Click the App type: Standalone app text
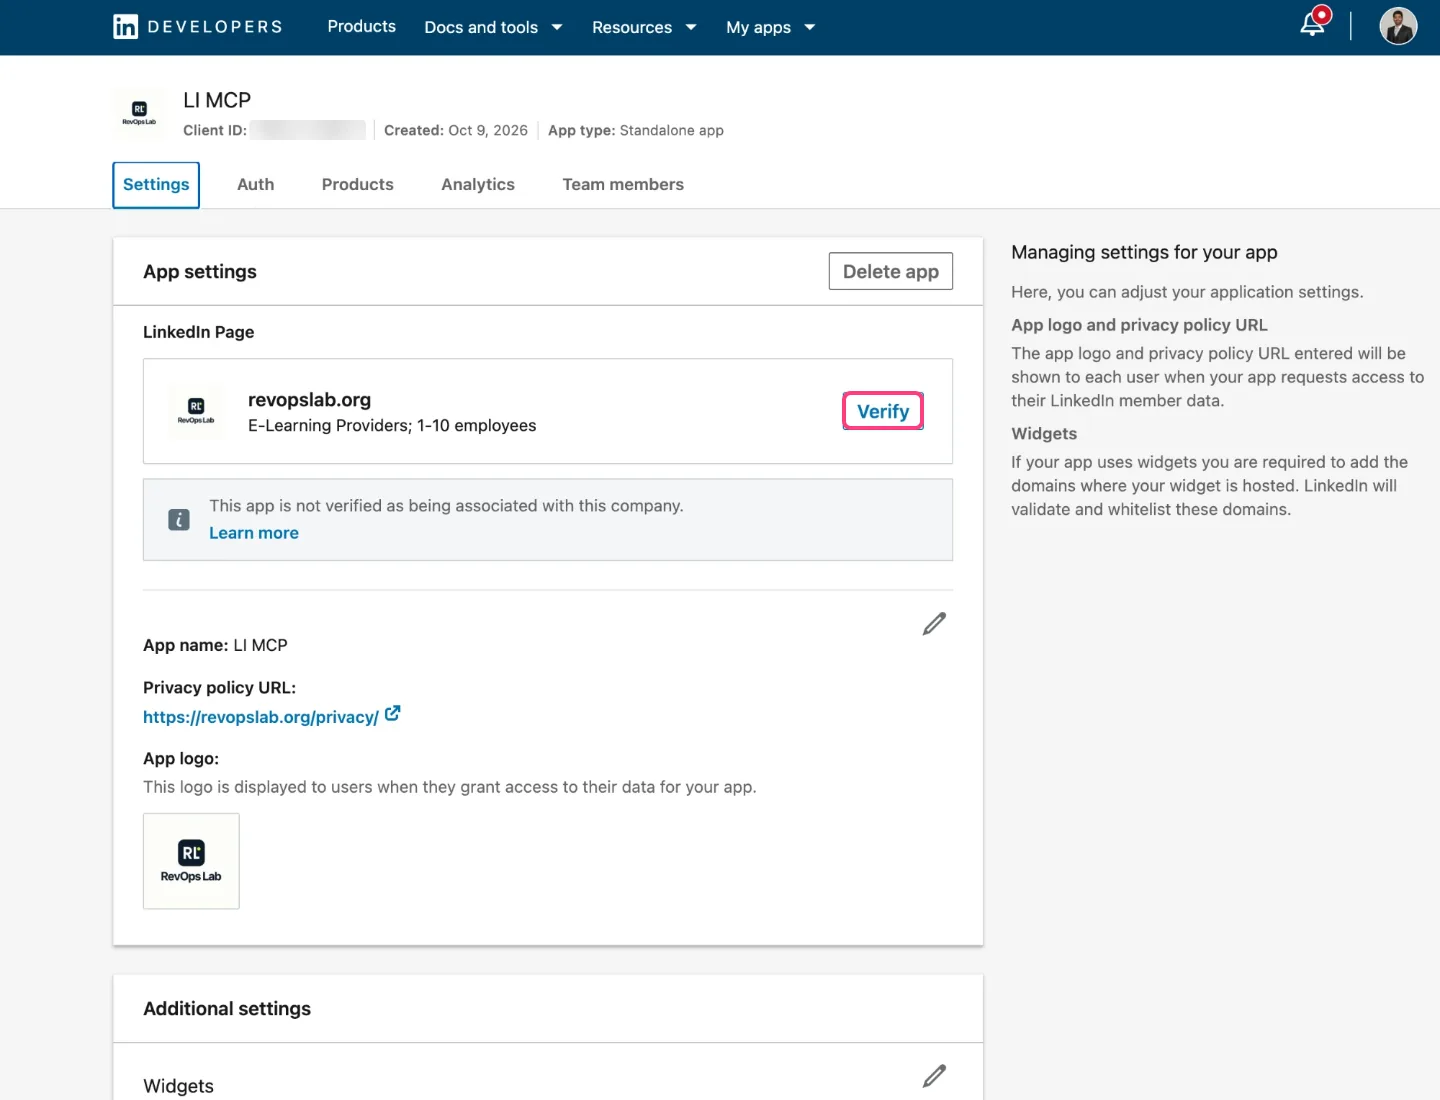Screen dimensions: 1440x1100 [636, 130]
